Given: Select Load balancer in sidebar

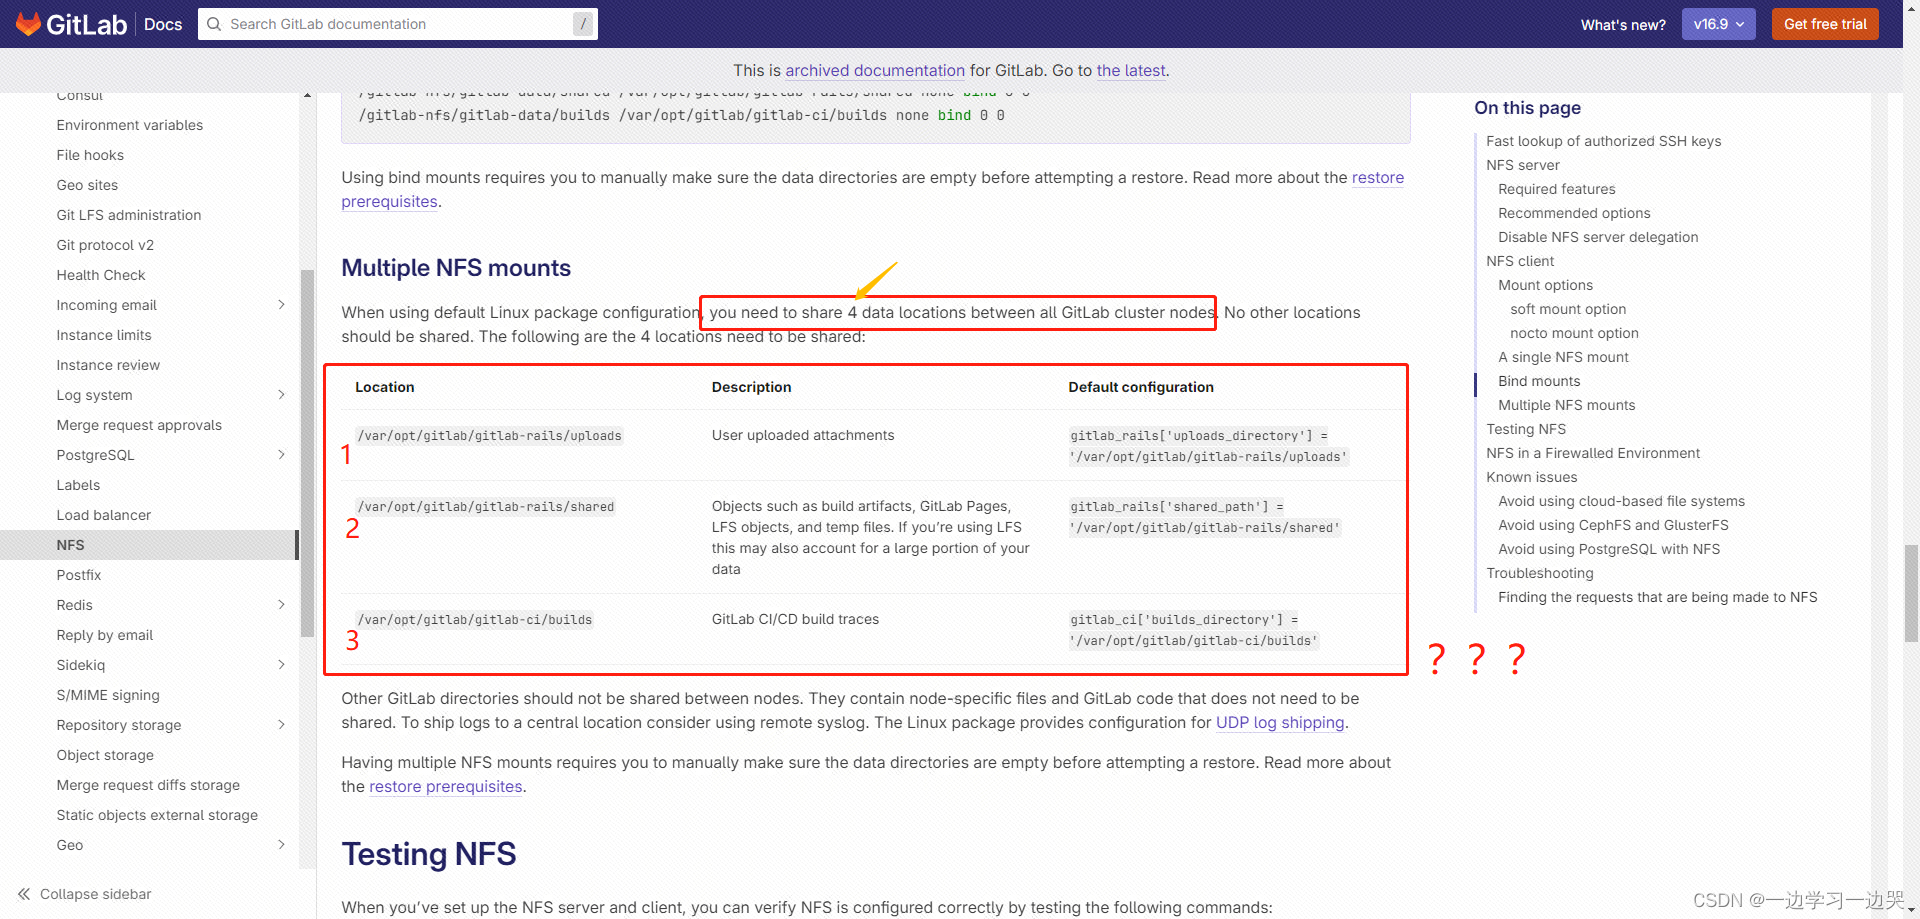Looking at the screenshot, I should tap(104, 515).
